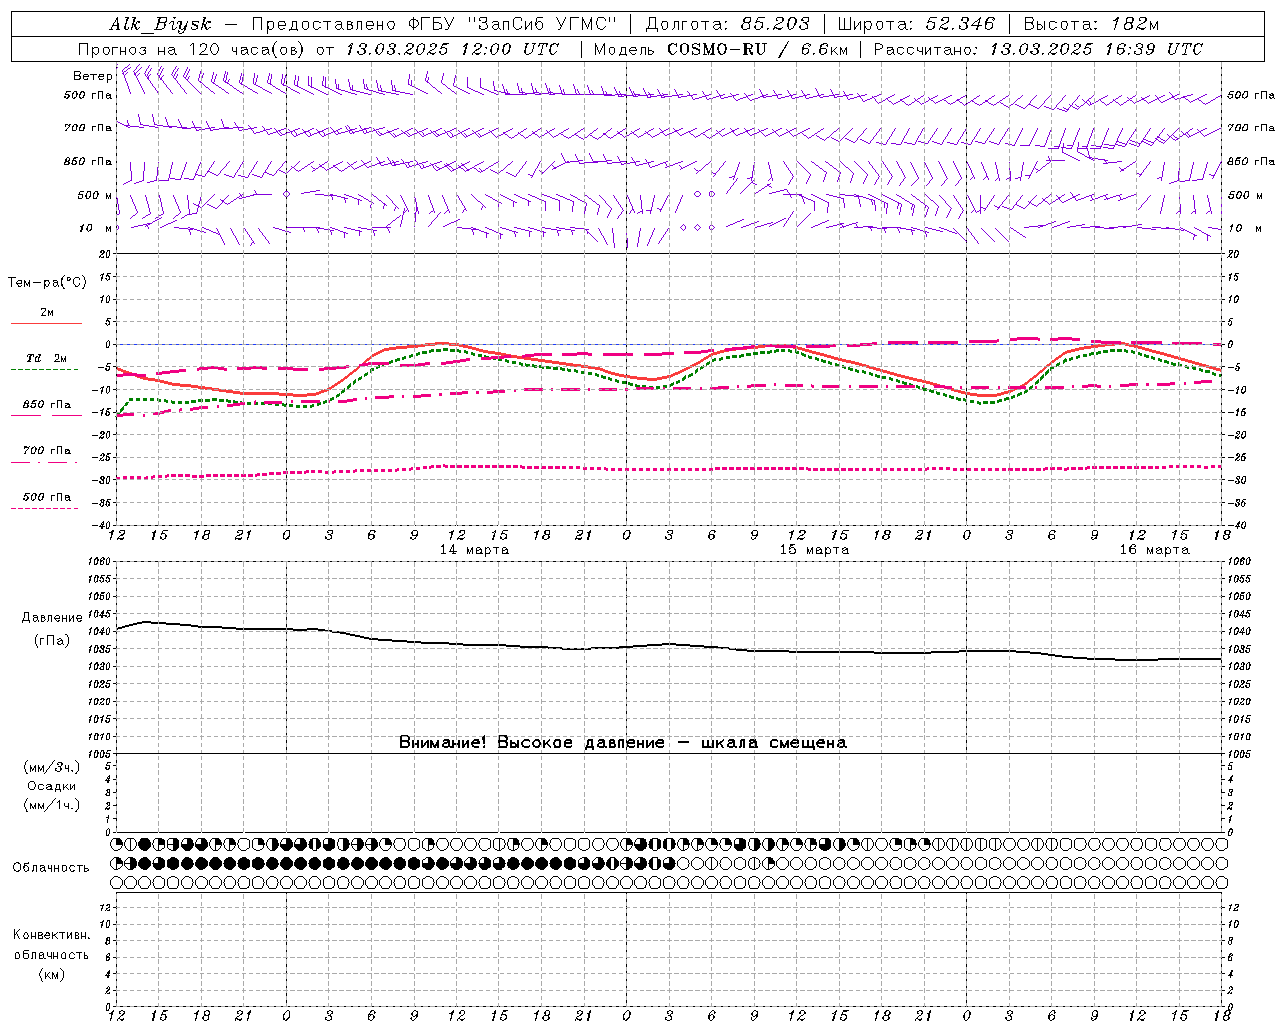The width and height of the screenshot is (1280, 1024).
Task: Click the 500 м wind level label on left
Action: [x=95, y=195]
